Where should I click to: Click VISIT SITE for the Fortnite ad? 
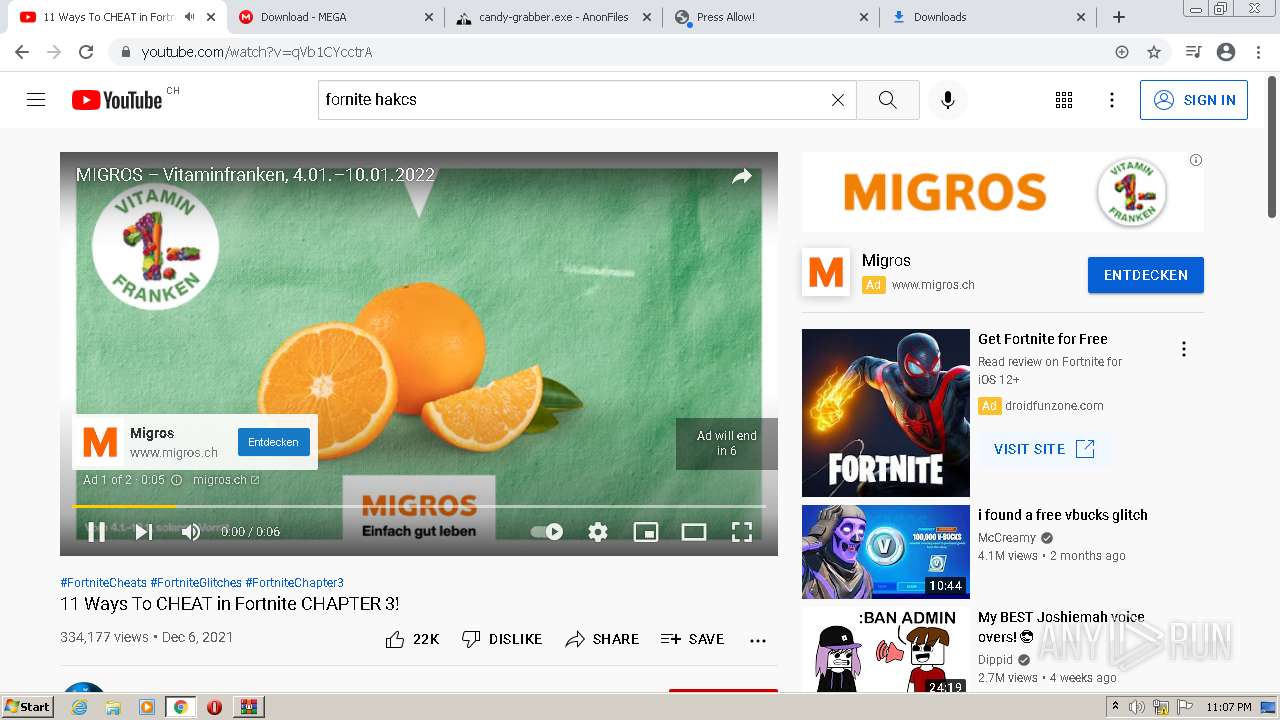tap(1045, 449)
